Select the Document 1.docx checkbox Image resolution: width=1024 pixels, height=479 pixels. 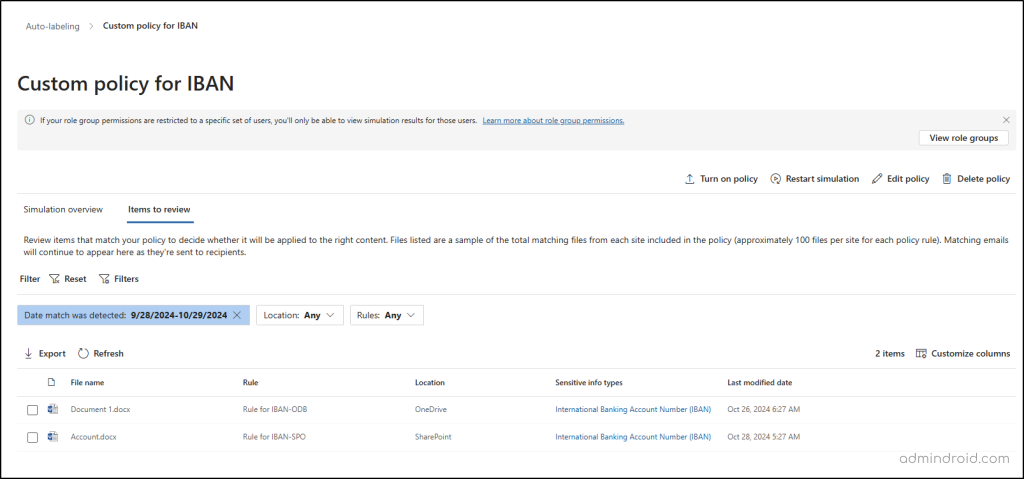pos(33,410)
